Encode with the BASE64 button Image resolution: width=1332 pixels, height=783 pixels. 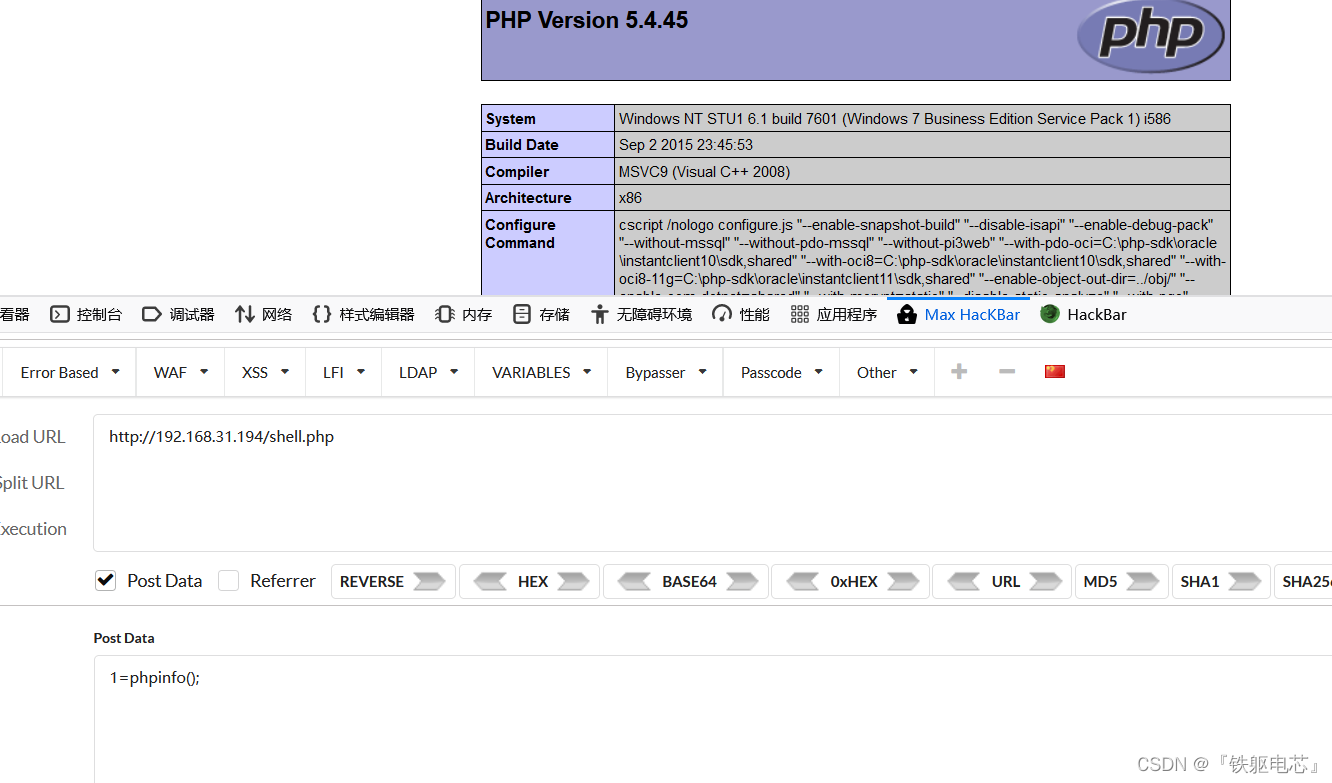(685, 580)
